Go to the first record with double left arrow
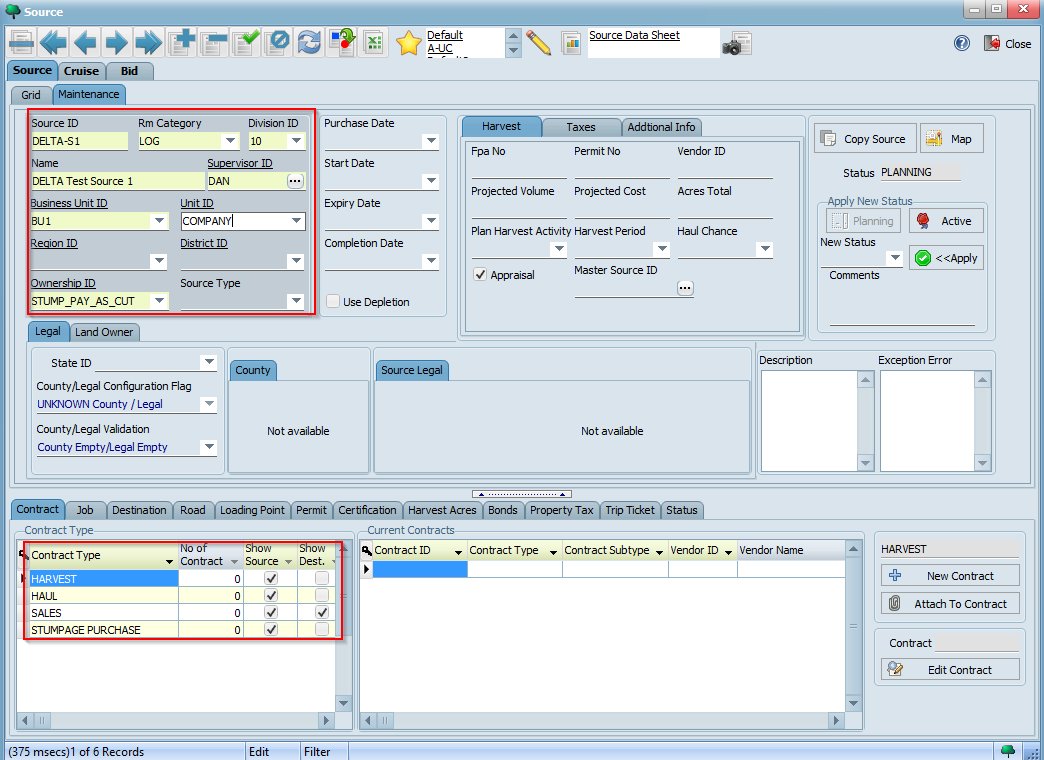 point(53,43)
